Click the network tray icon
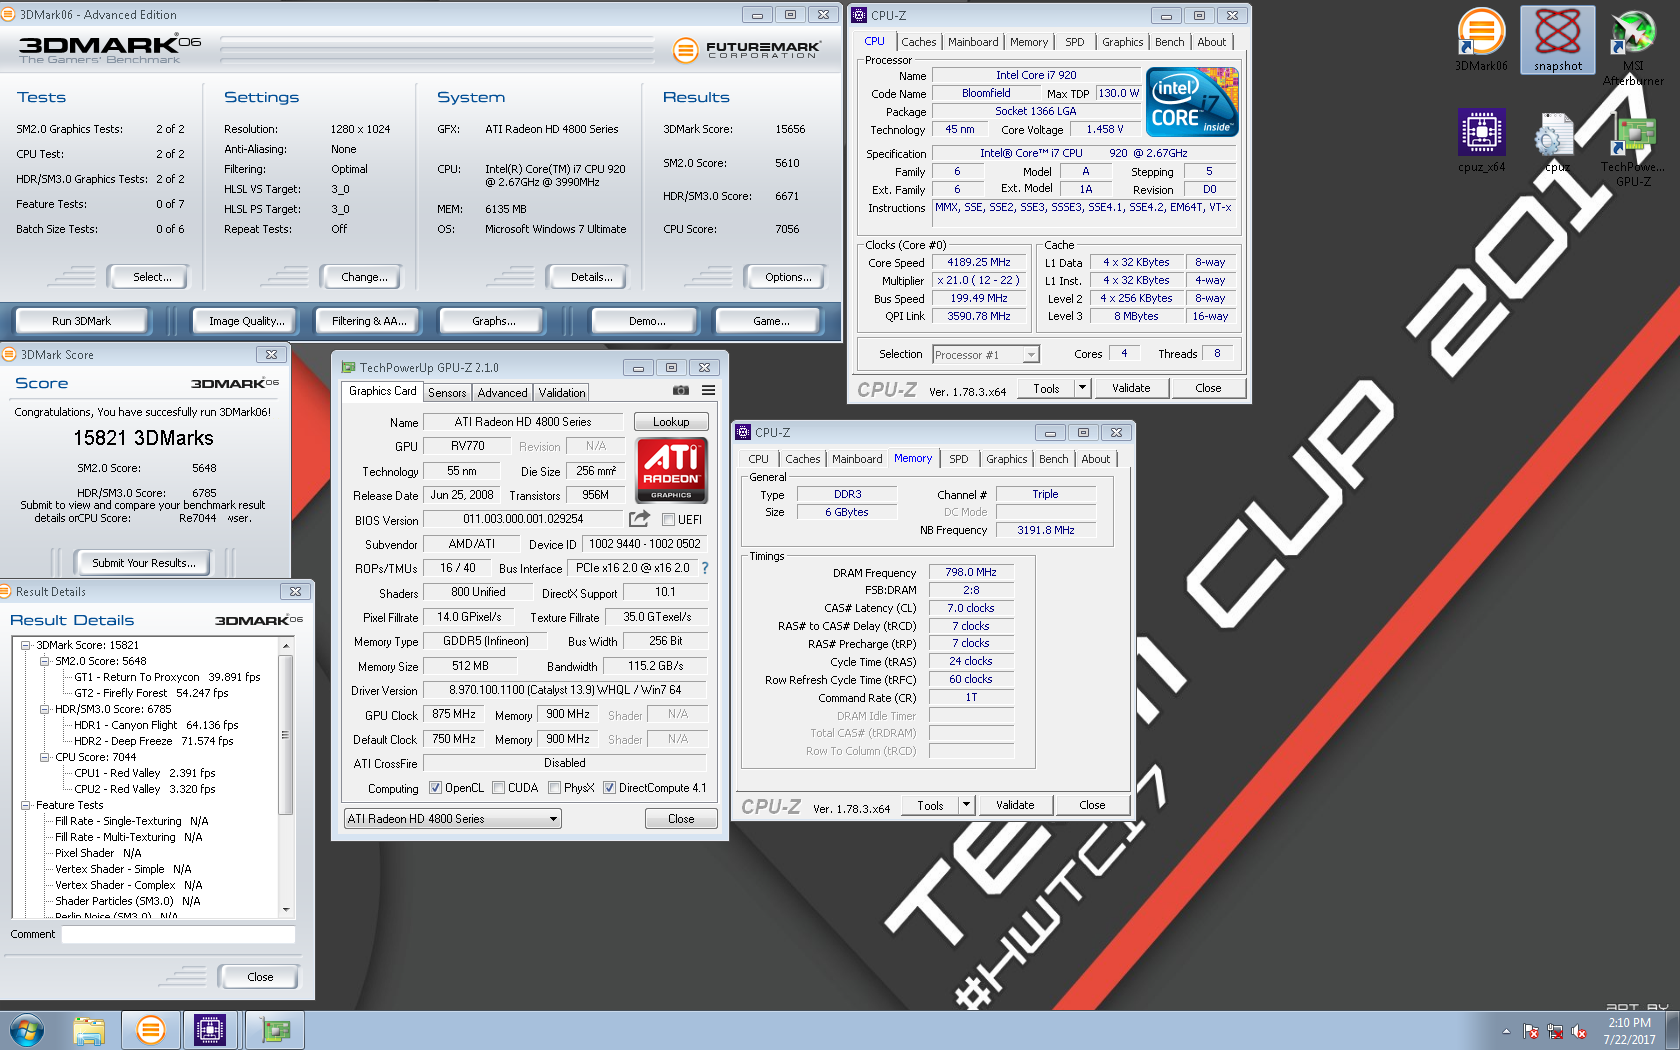Screen dimensions: 1680x1050 tap(1555, 1031)
